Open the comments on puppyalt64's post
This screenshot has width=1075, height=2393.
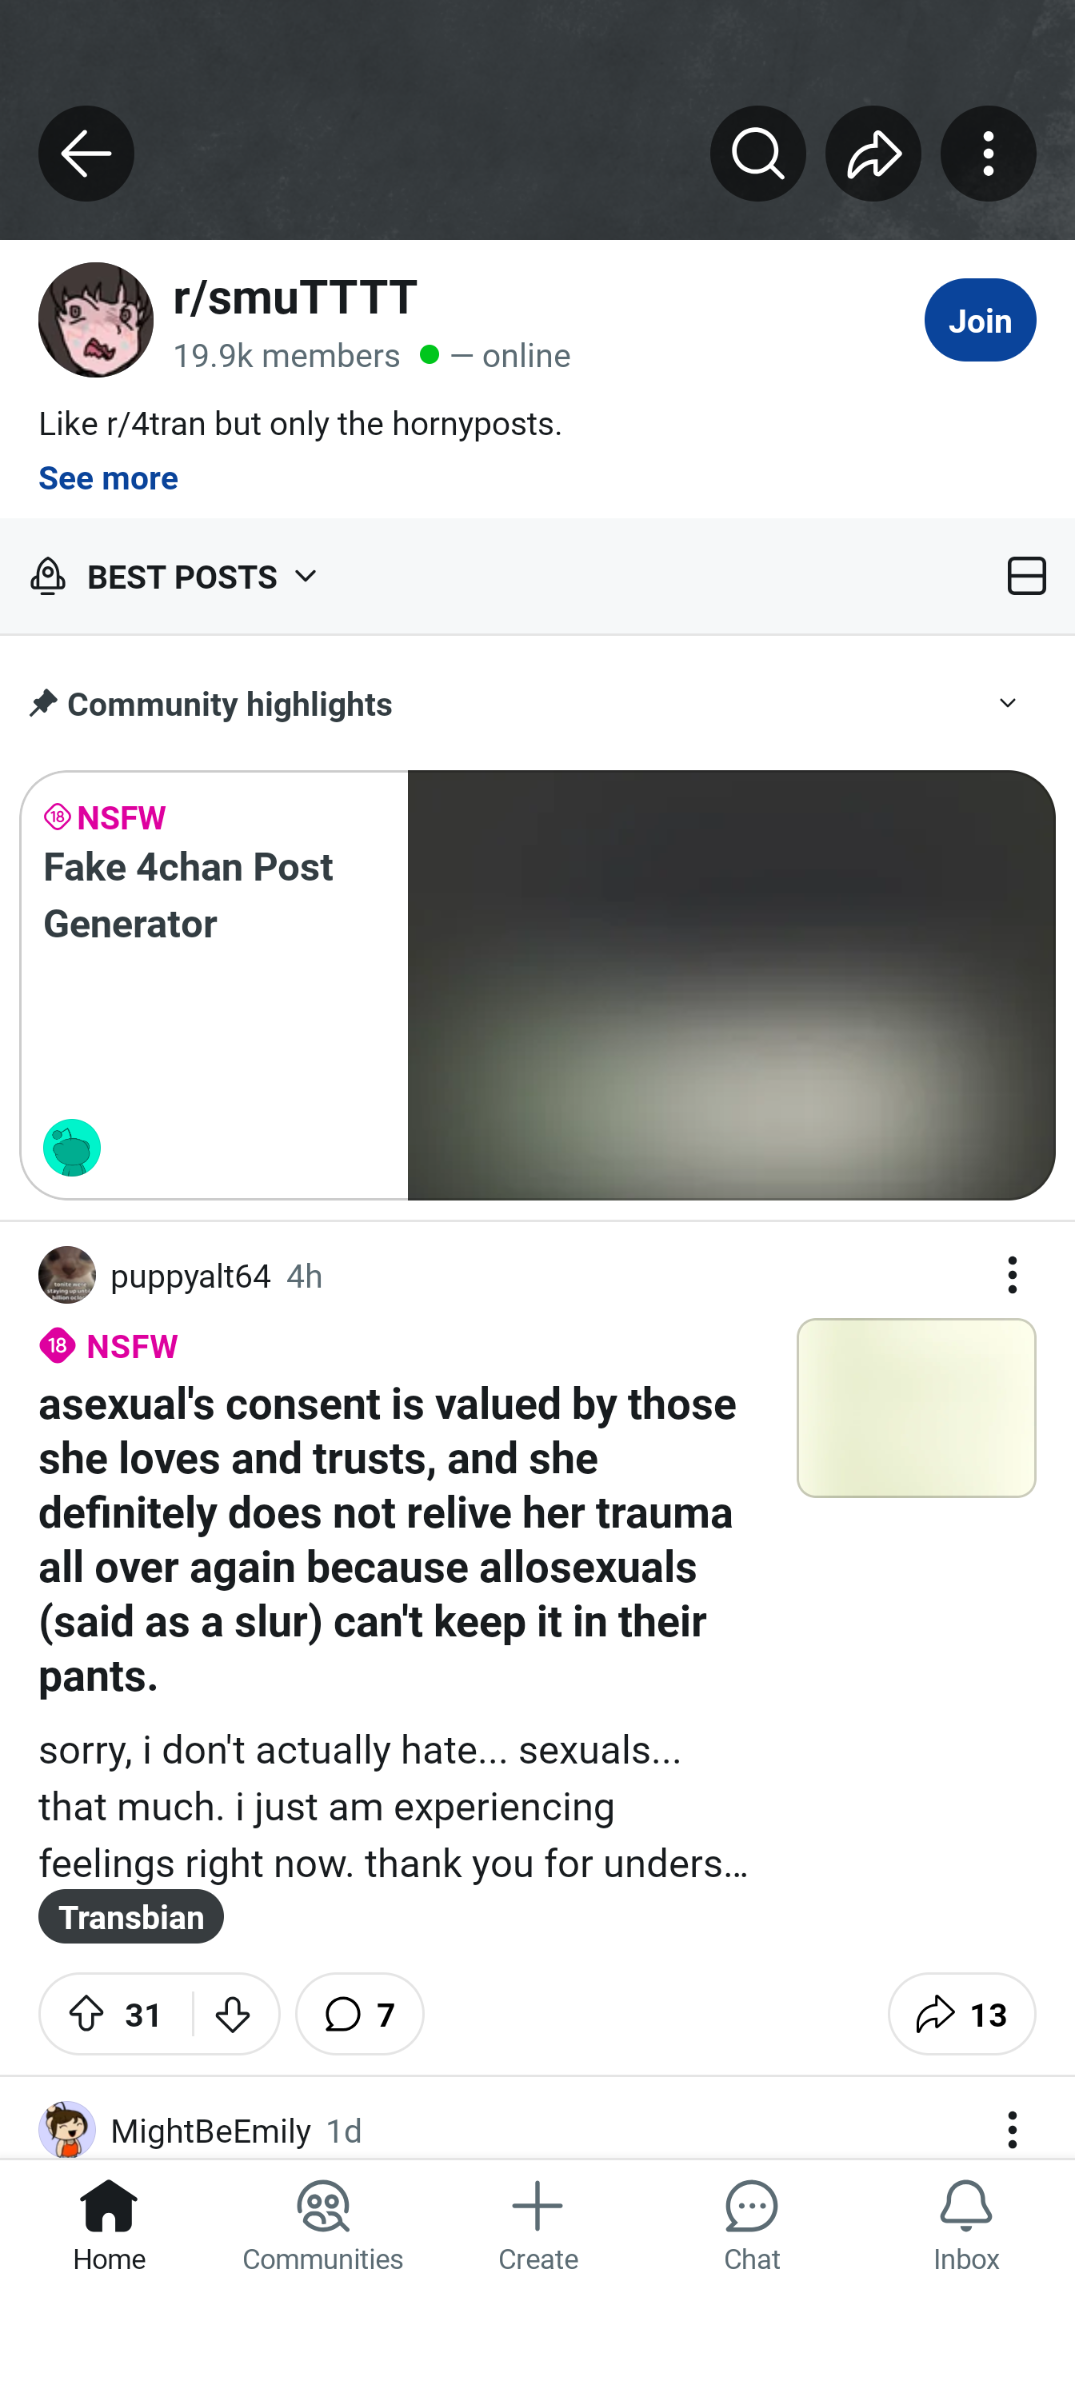360,2013
